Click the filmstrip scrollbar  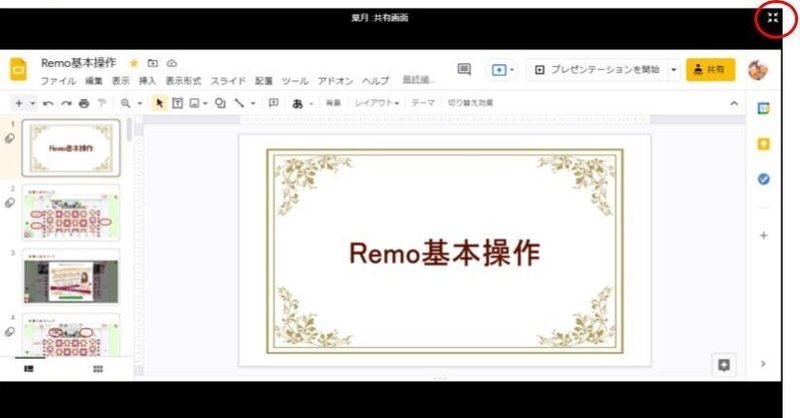pos(129,130)
